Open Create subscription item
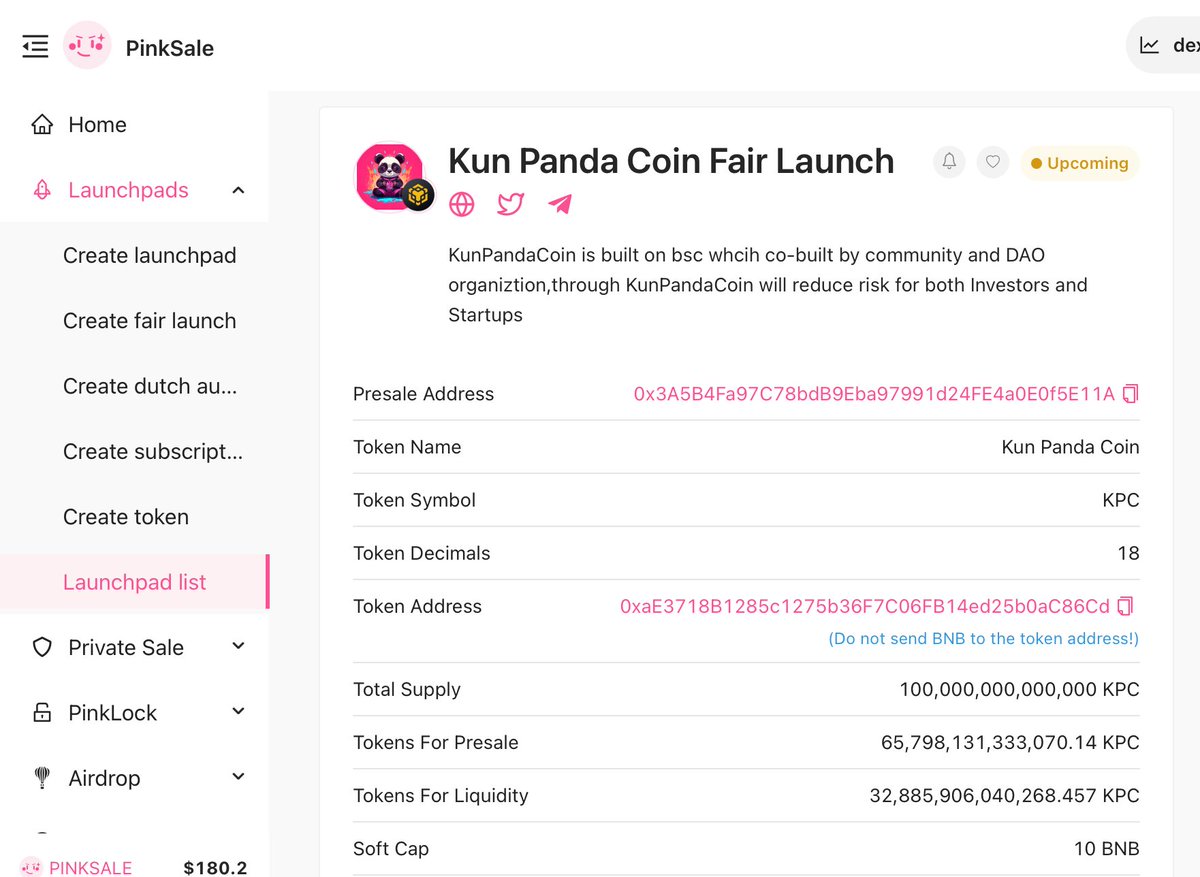The image size is (1200, 877). [x=153, y=452]
